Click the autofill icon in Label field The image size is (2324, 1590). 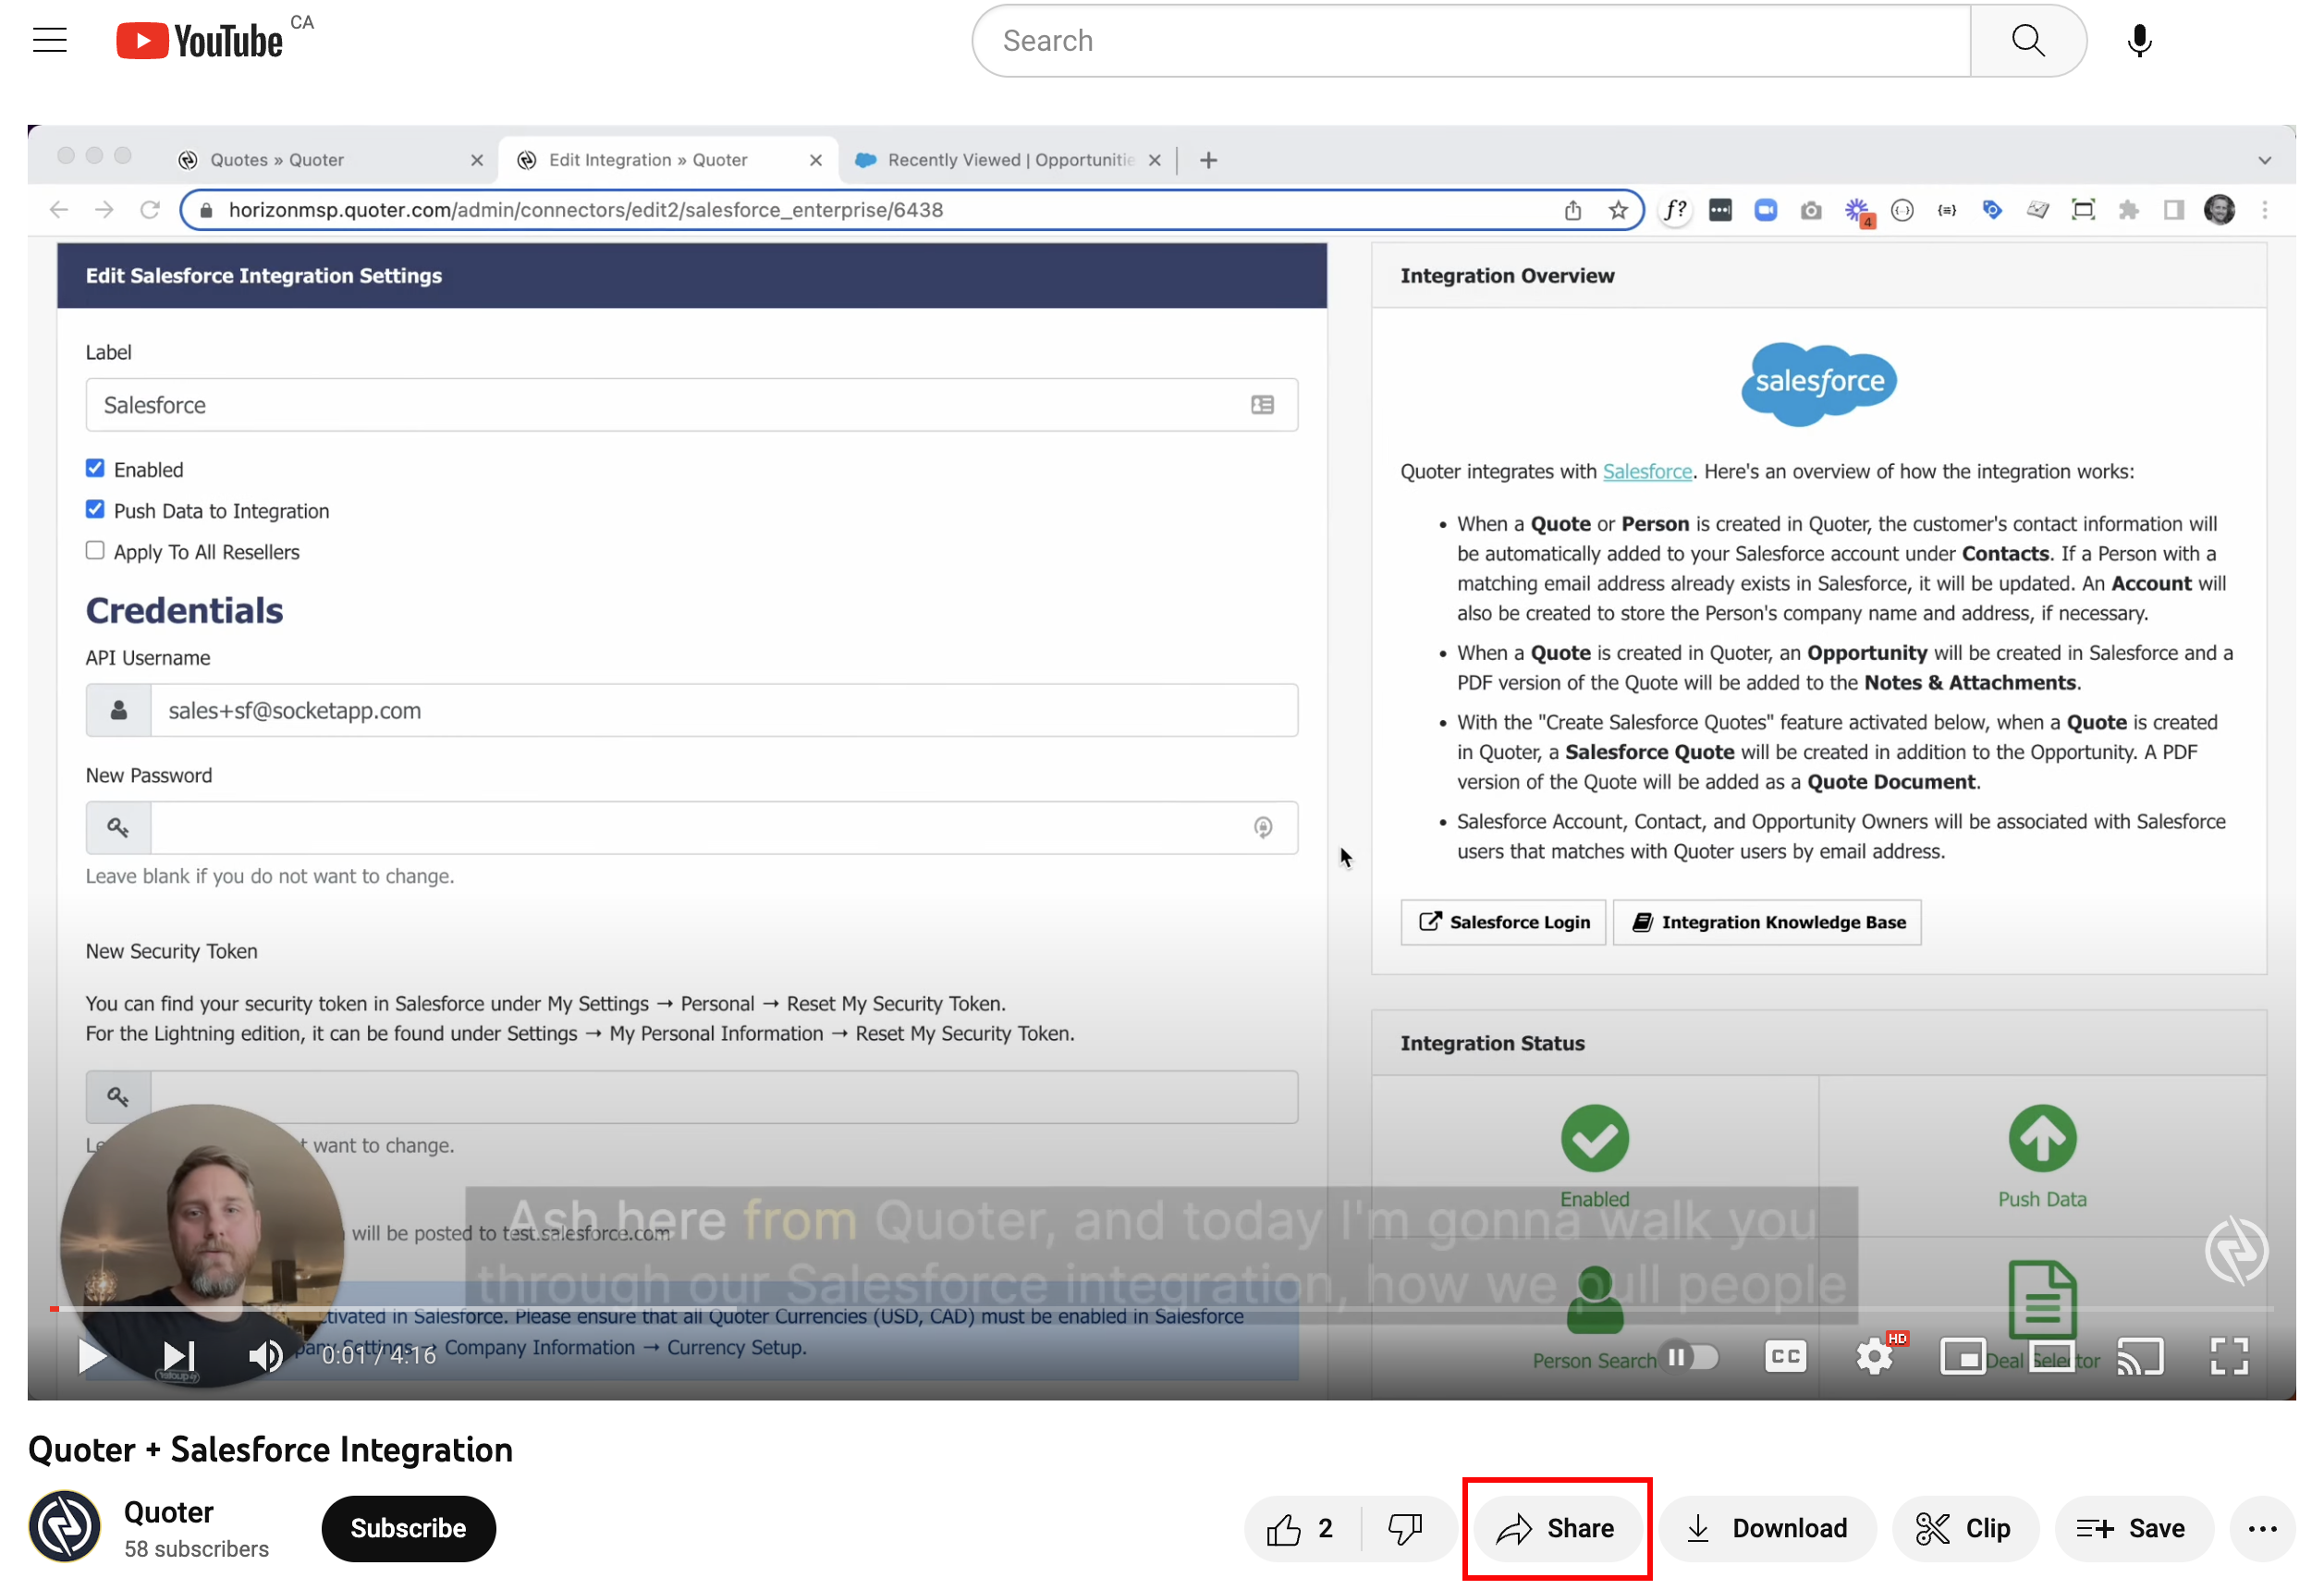1262,405
